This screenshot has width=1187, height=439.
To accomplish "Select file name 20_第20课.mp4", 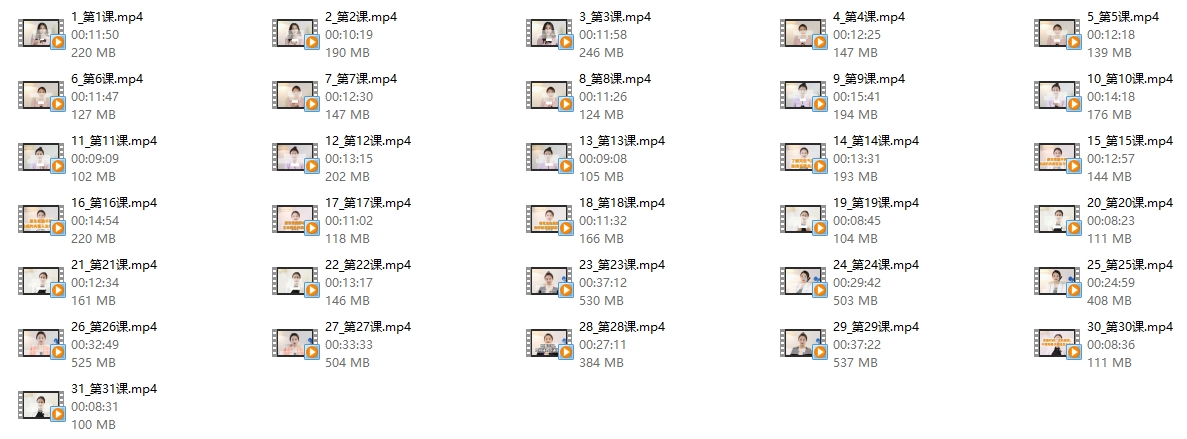I will (1130, 203).
